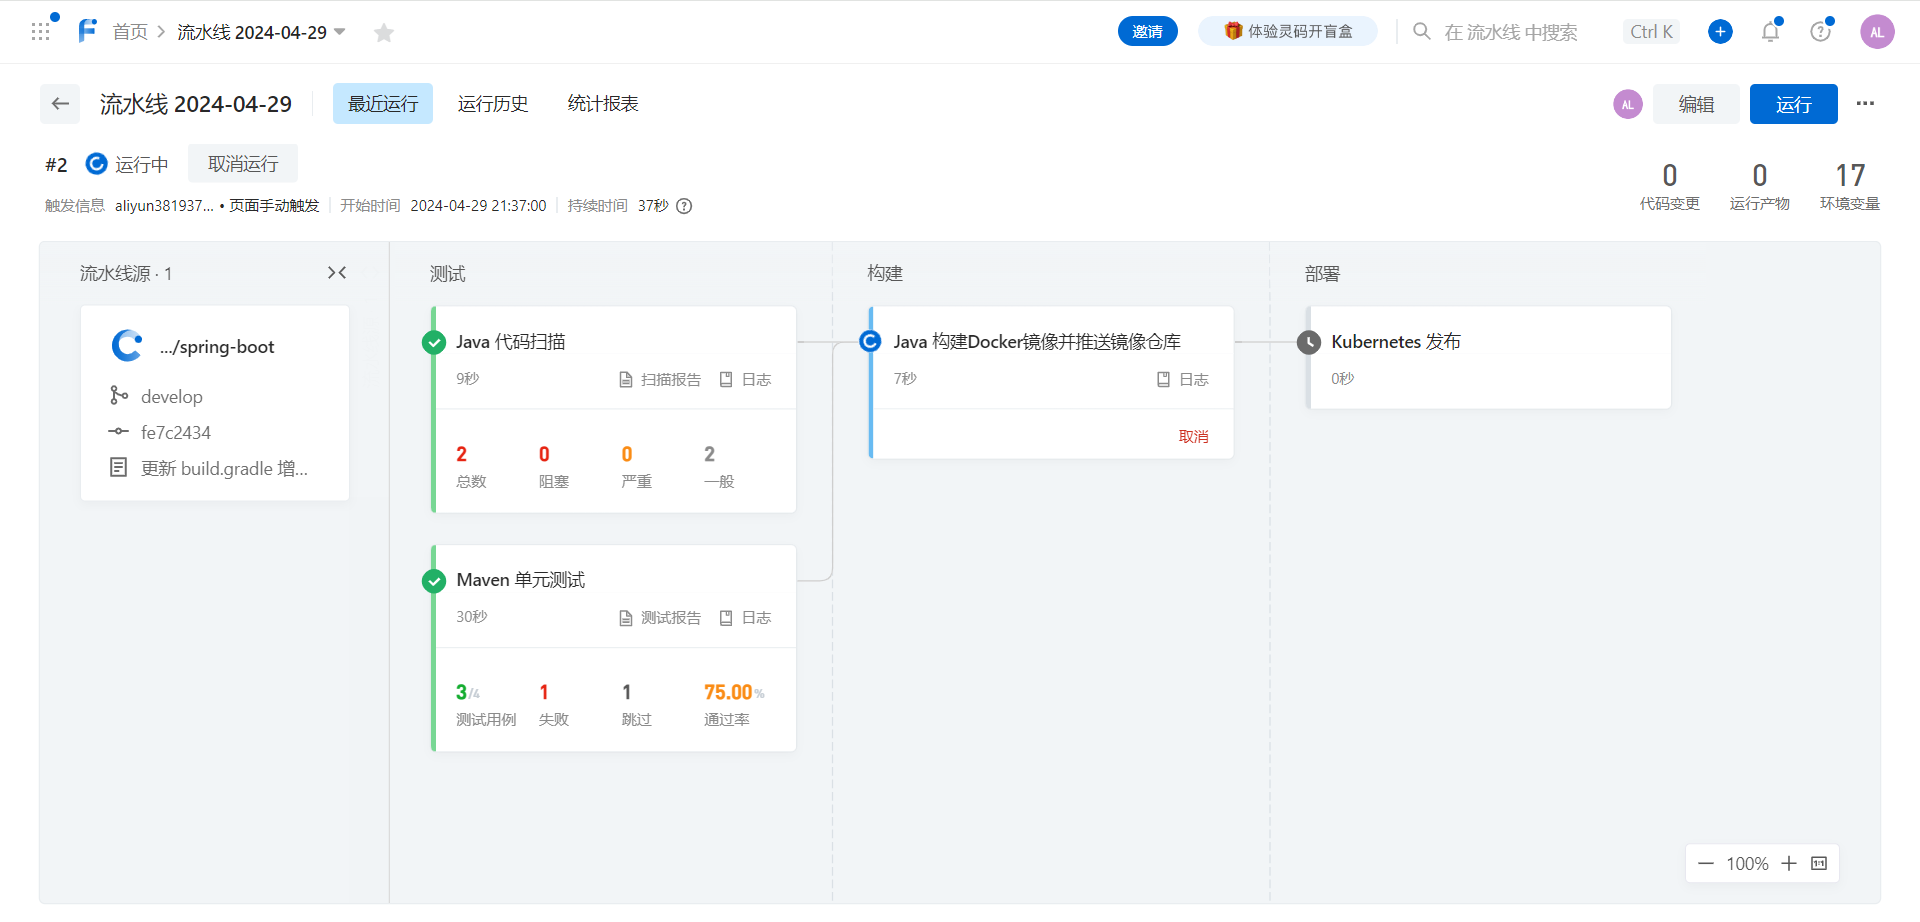The width and height of the screenshot is (1920, 922).
Task: Open 日志 for Maven 单元测试
Action: tap(746, 618)
